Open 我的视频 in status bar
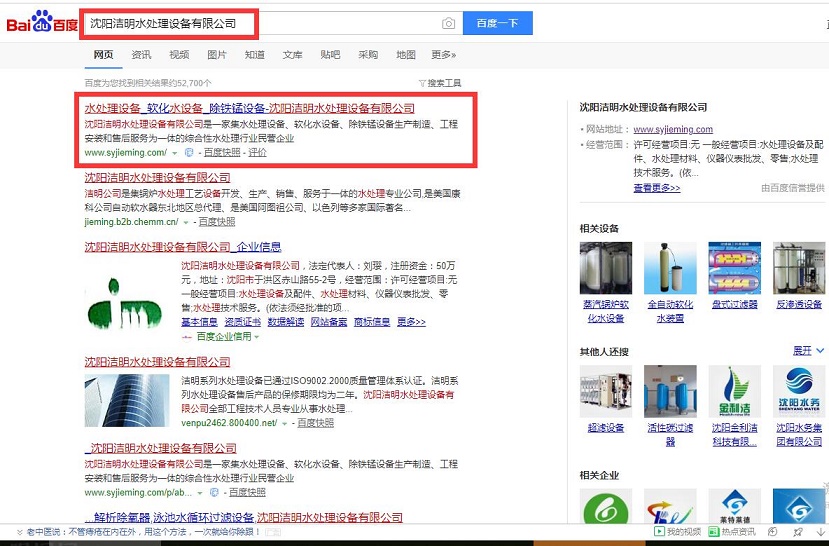The width and height of the screenshot is (829, 546). 678,532
